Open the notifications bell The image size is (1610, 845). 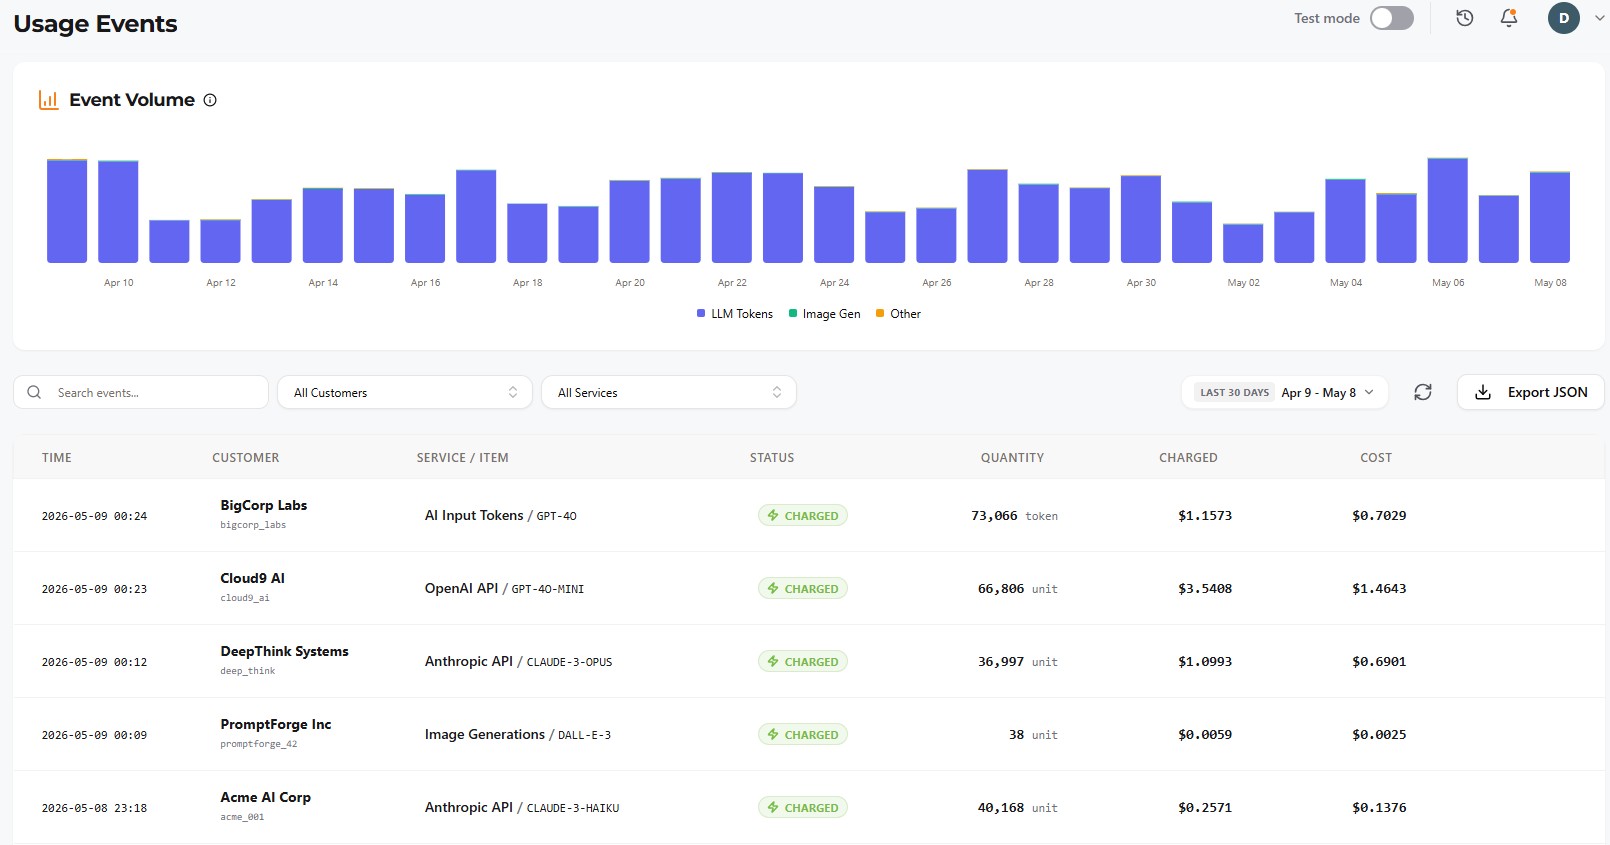click(x=1509, y=18)
